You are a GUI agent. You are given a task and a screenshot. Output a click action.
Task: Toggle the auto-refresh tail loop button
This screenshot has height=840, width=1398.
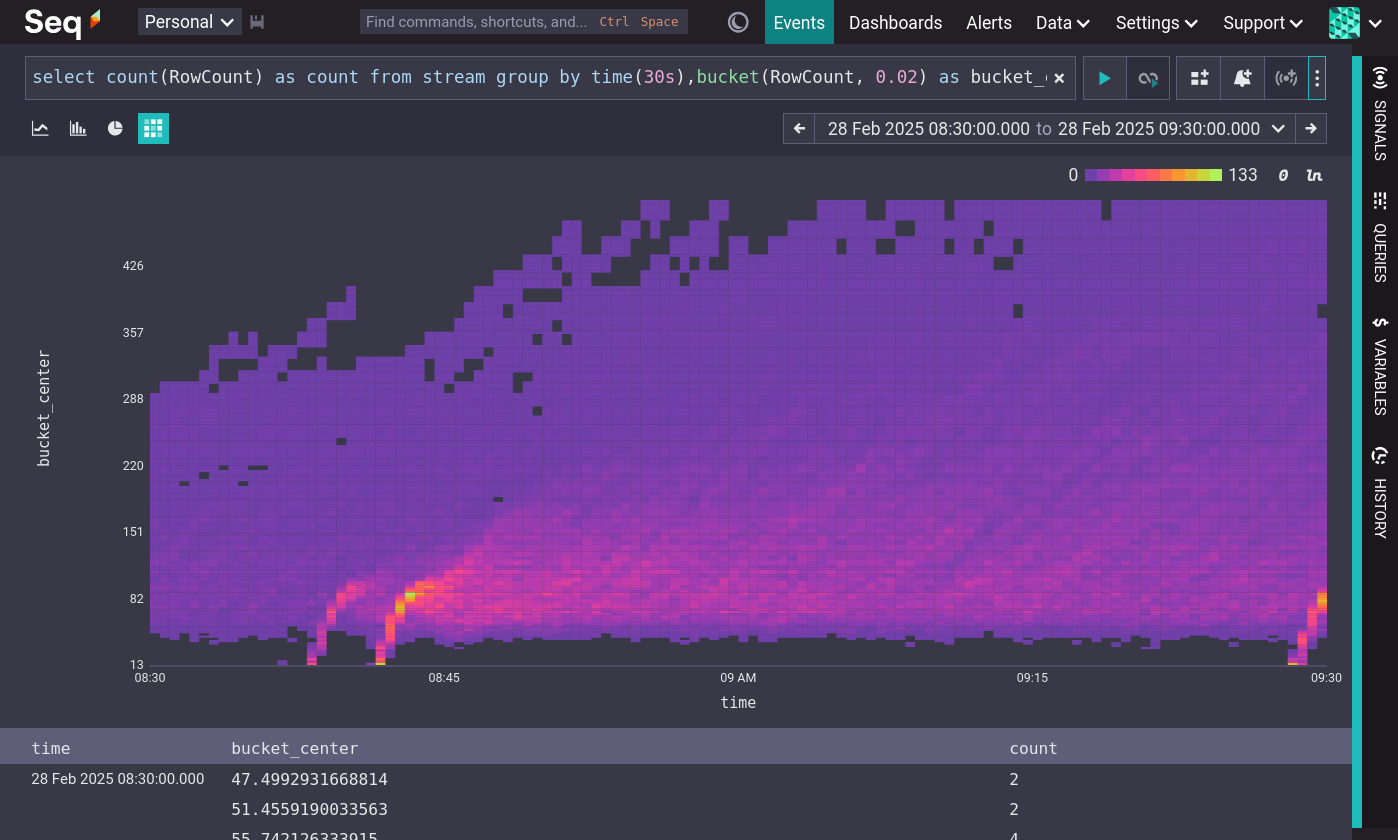[1148, 78]
